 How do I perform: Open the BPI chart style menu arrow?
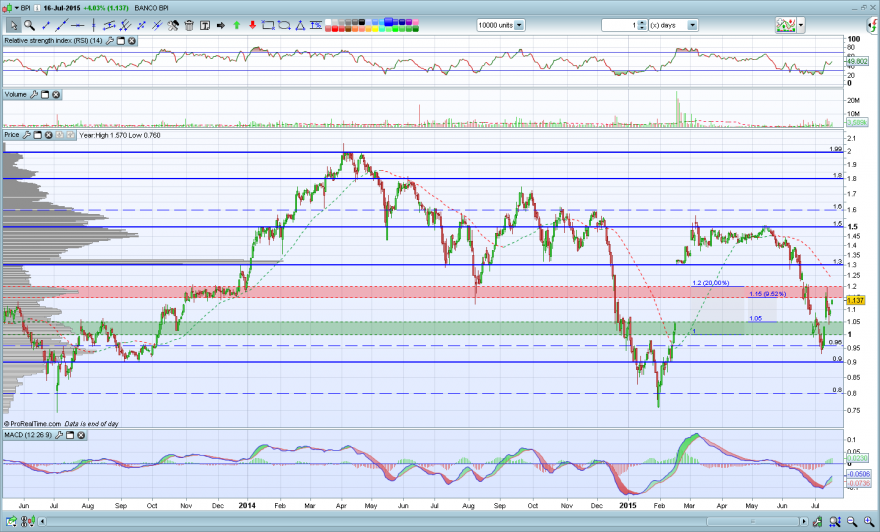(x=17, y=8)
